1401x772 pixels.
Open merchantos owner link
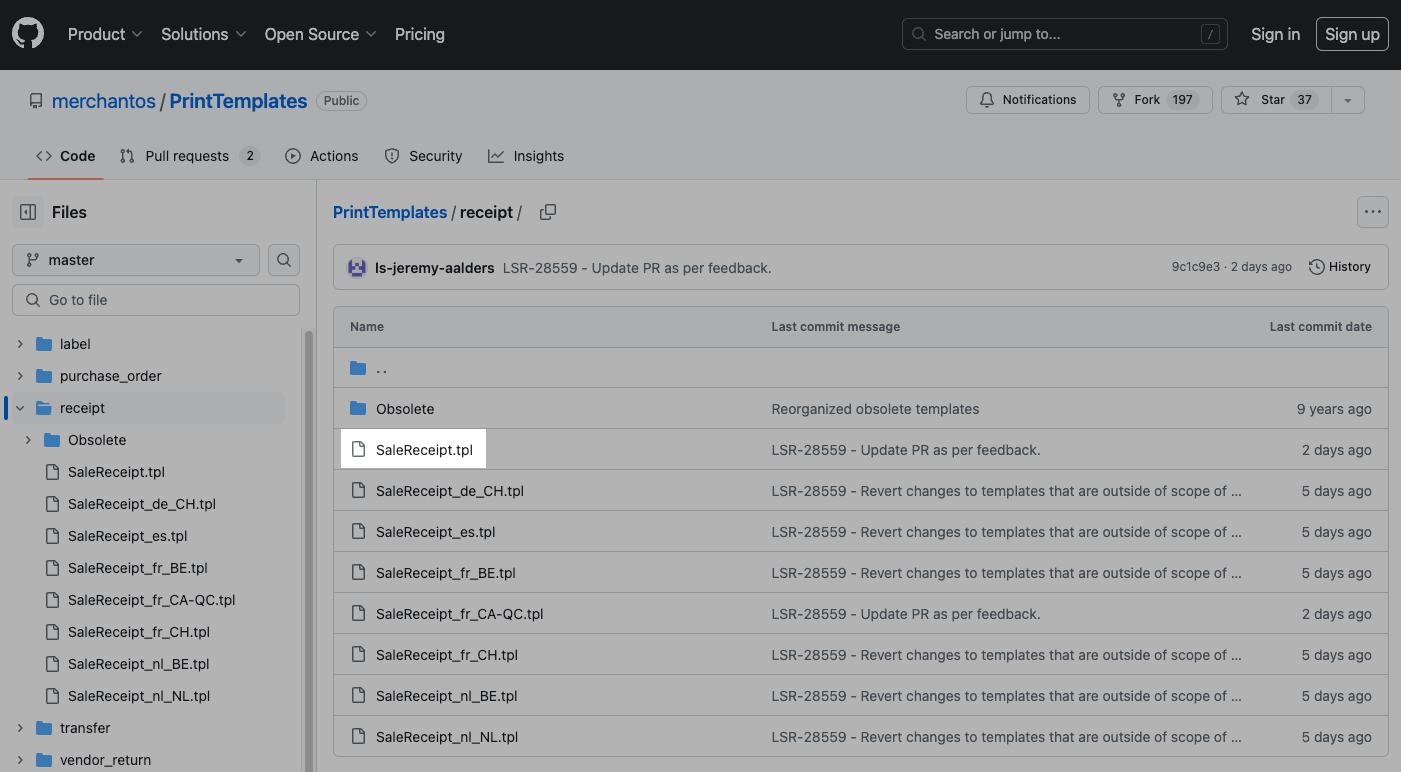[x=104, y=101]
